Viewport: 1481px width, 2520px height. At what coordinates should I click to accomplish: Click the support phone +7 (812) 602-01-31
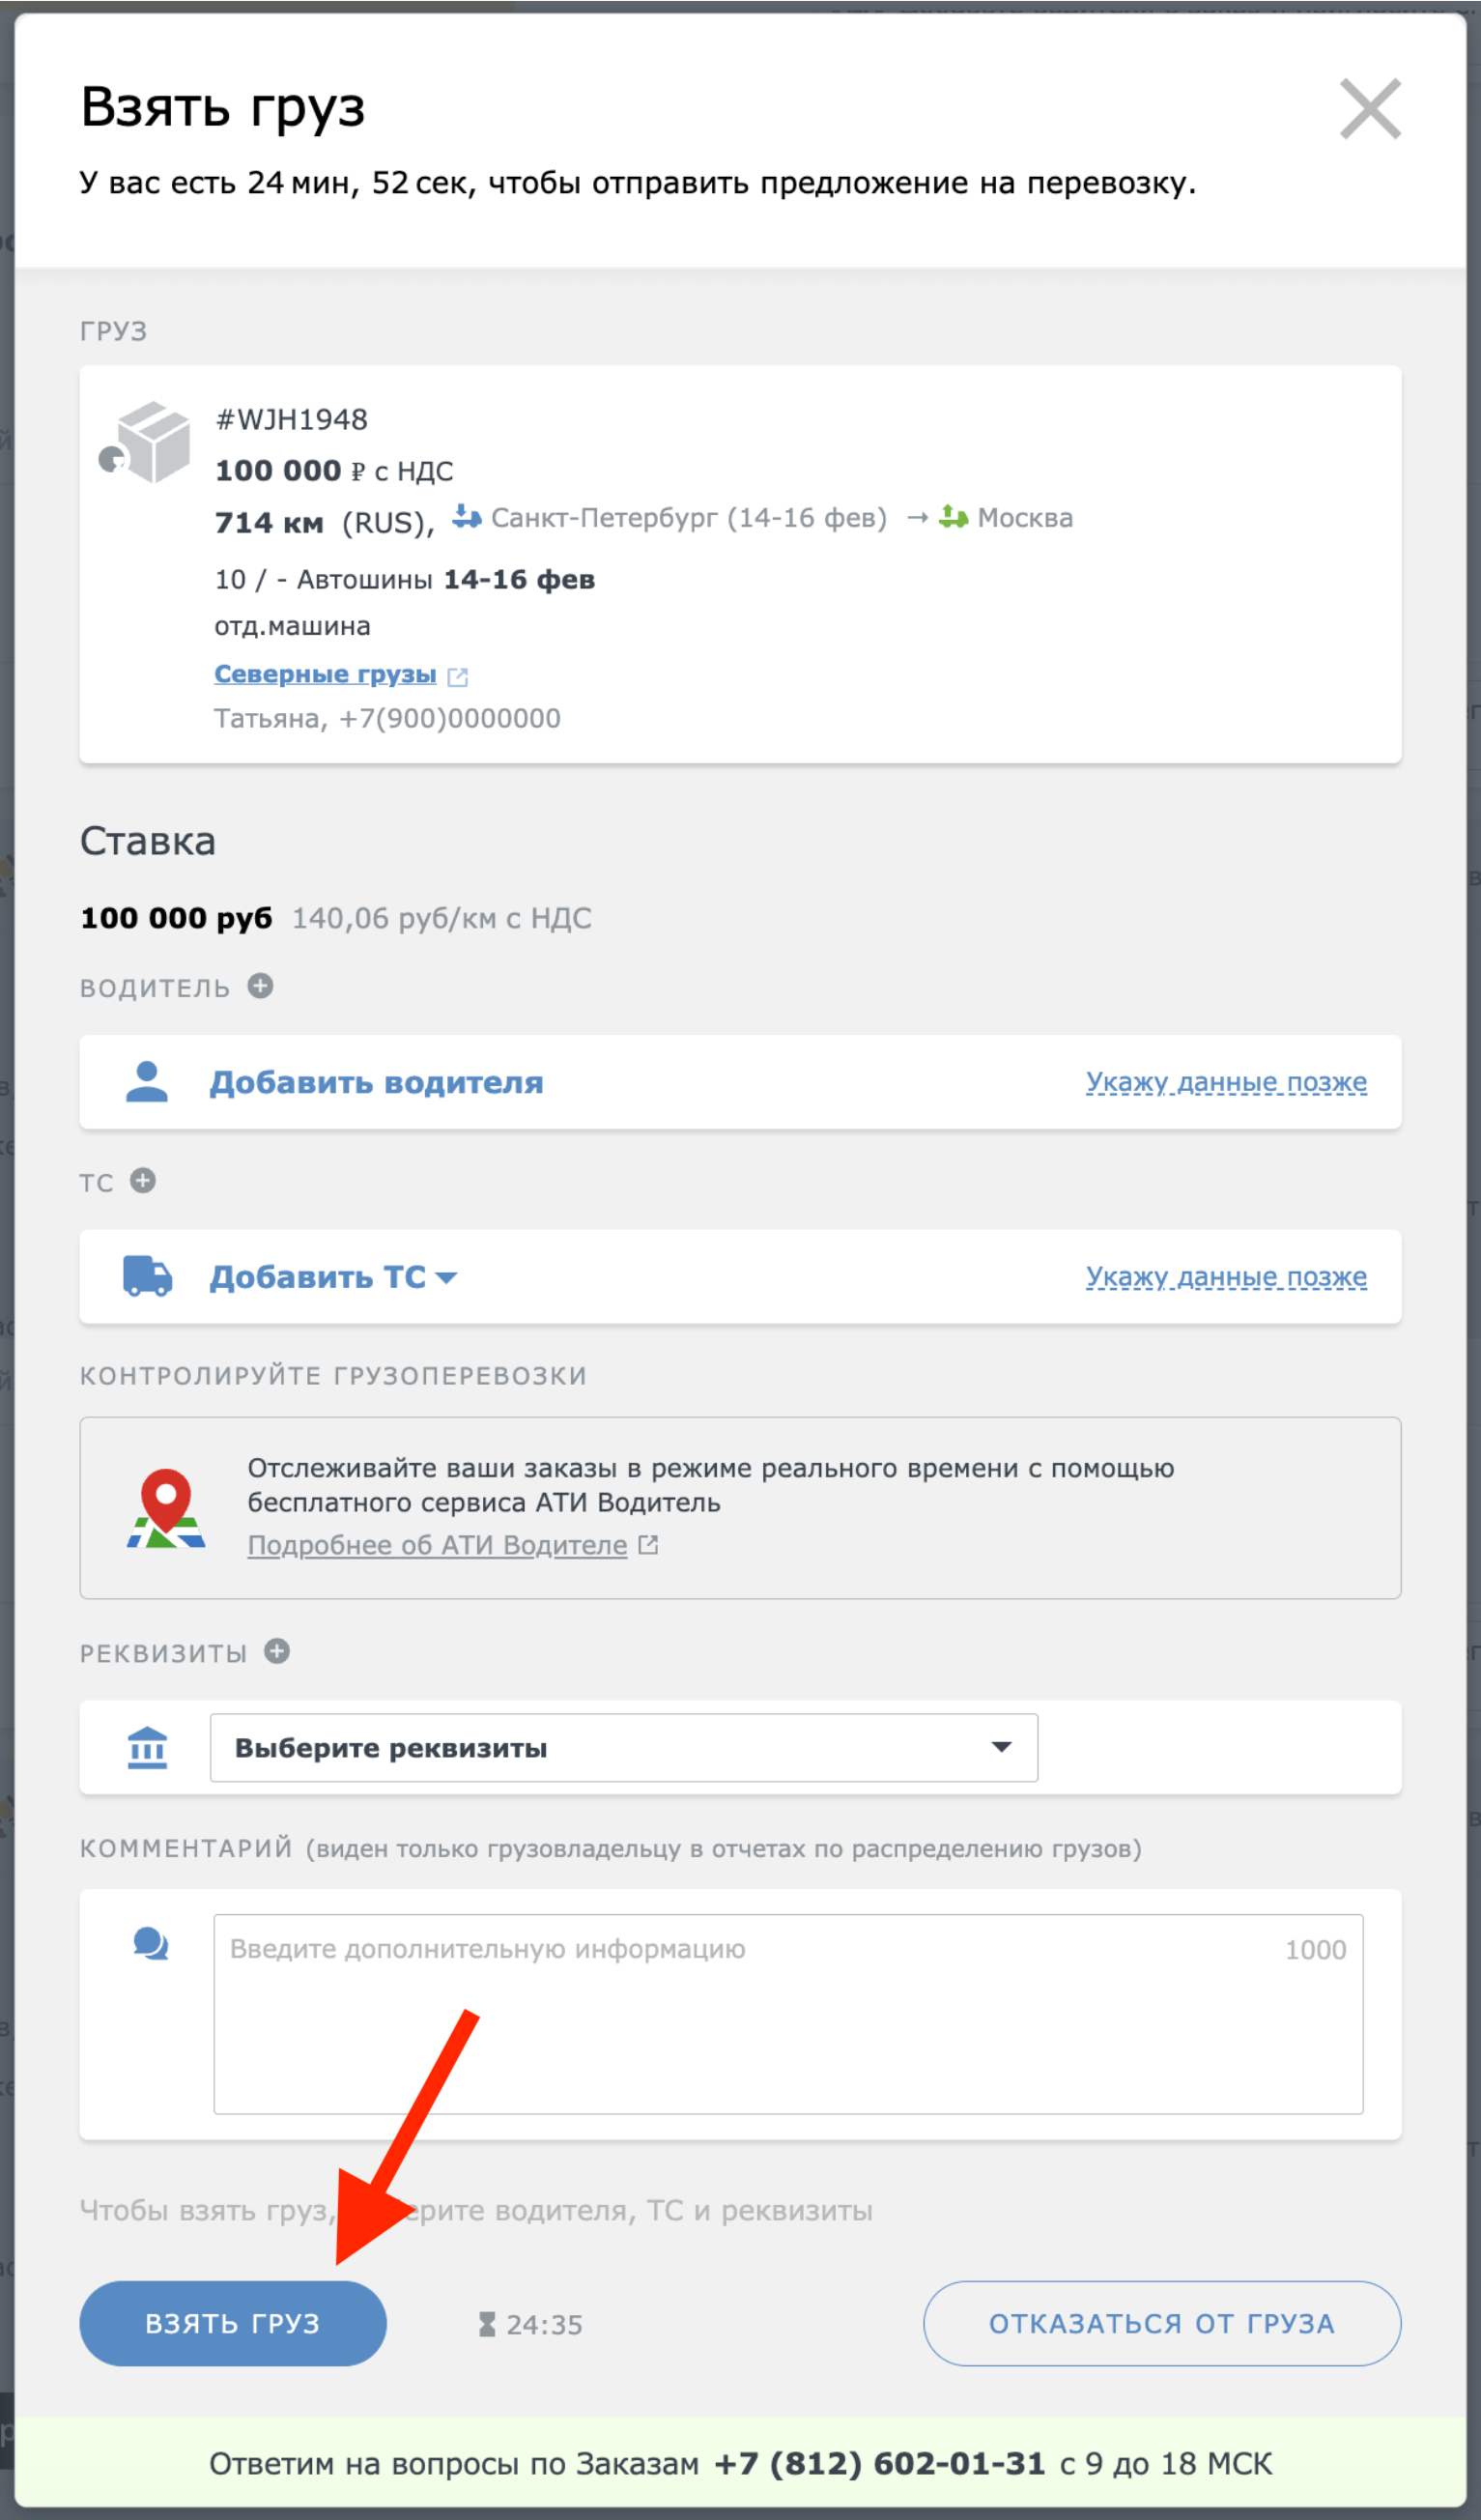[880, 2463]
